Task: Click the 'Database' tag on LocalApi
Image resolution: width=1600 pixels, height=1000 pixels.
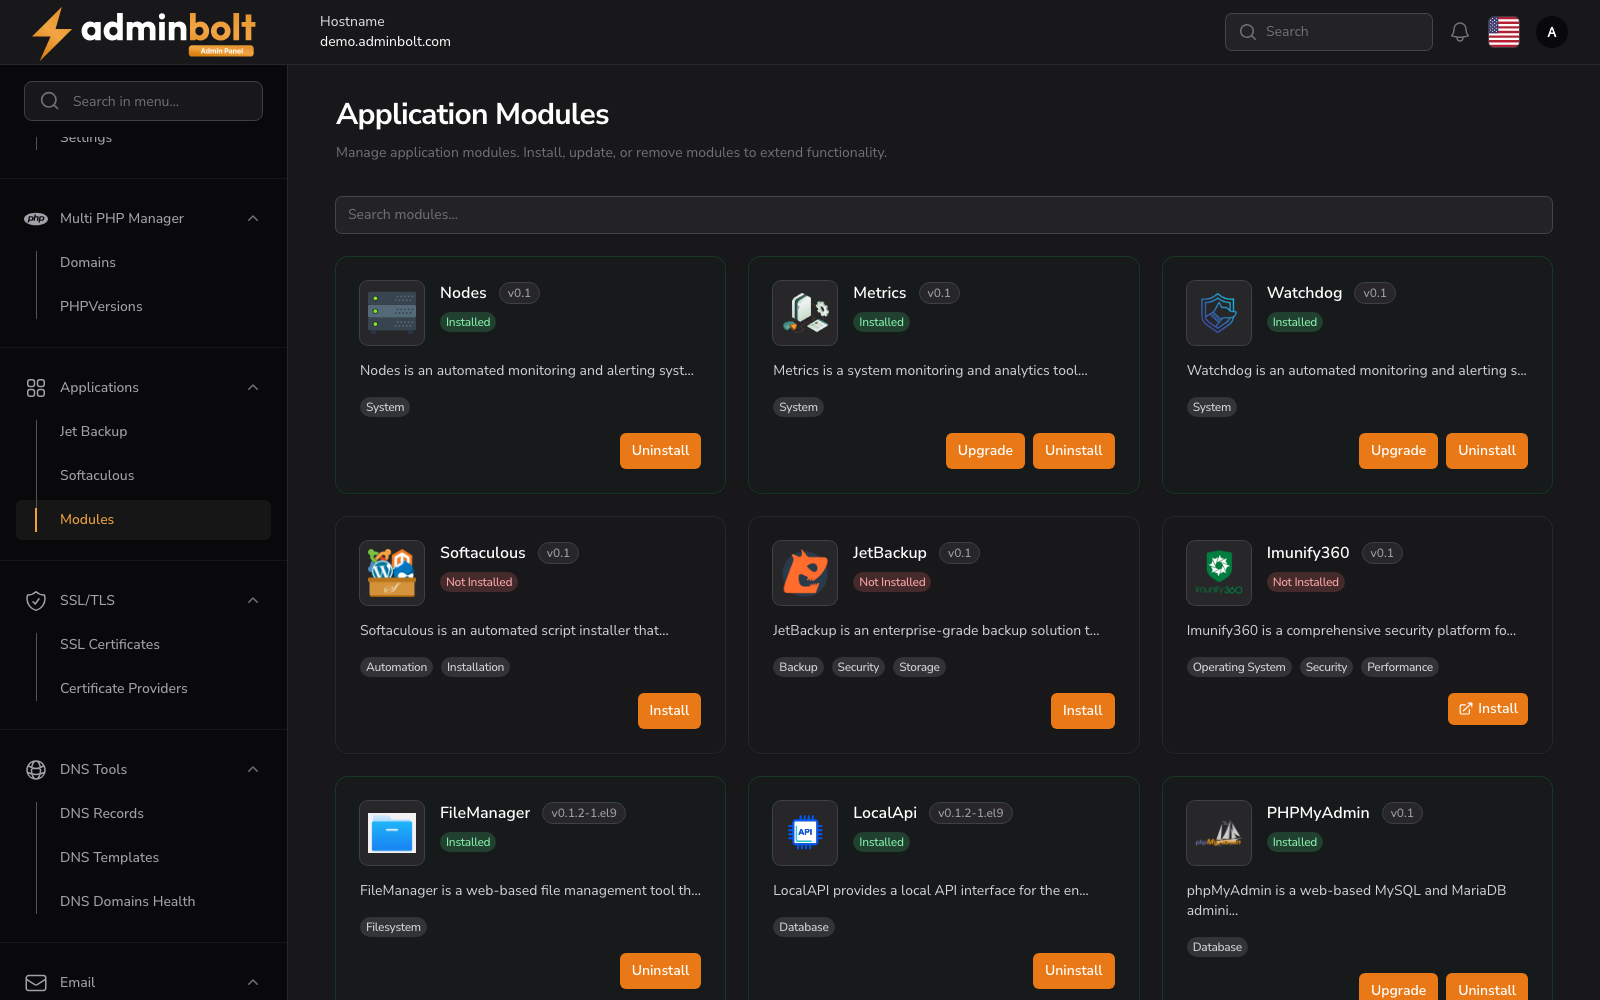Action: pos(804,927)
